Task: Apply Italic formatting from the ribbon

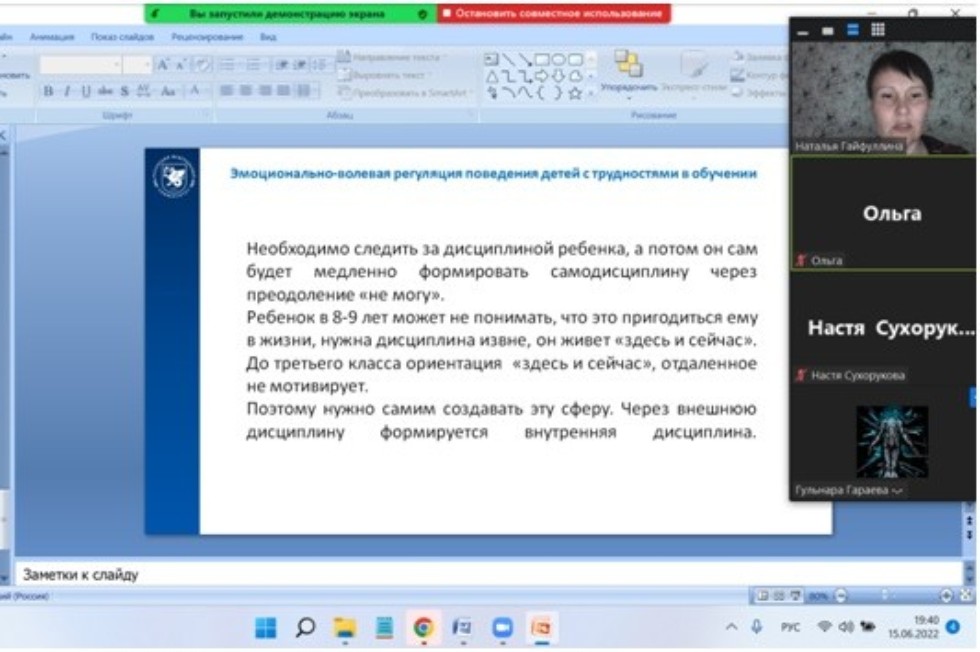Action: pyautogui.click(x=66, y=90)
